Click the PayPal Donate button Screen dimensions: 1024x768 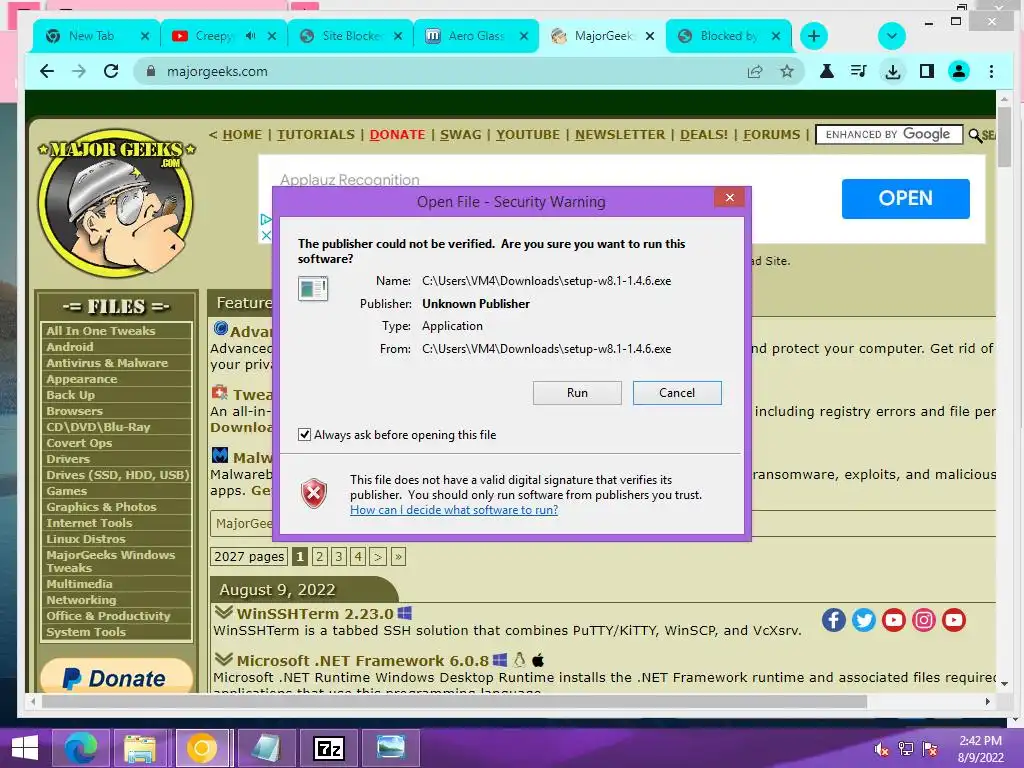(116, 677)
